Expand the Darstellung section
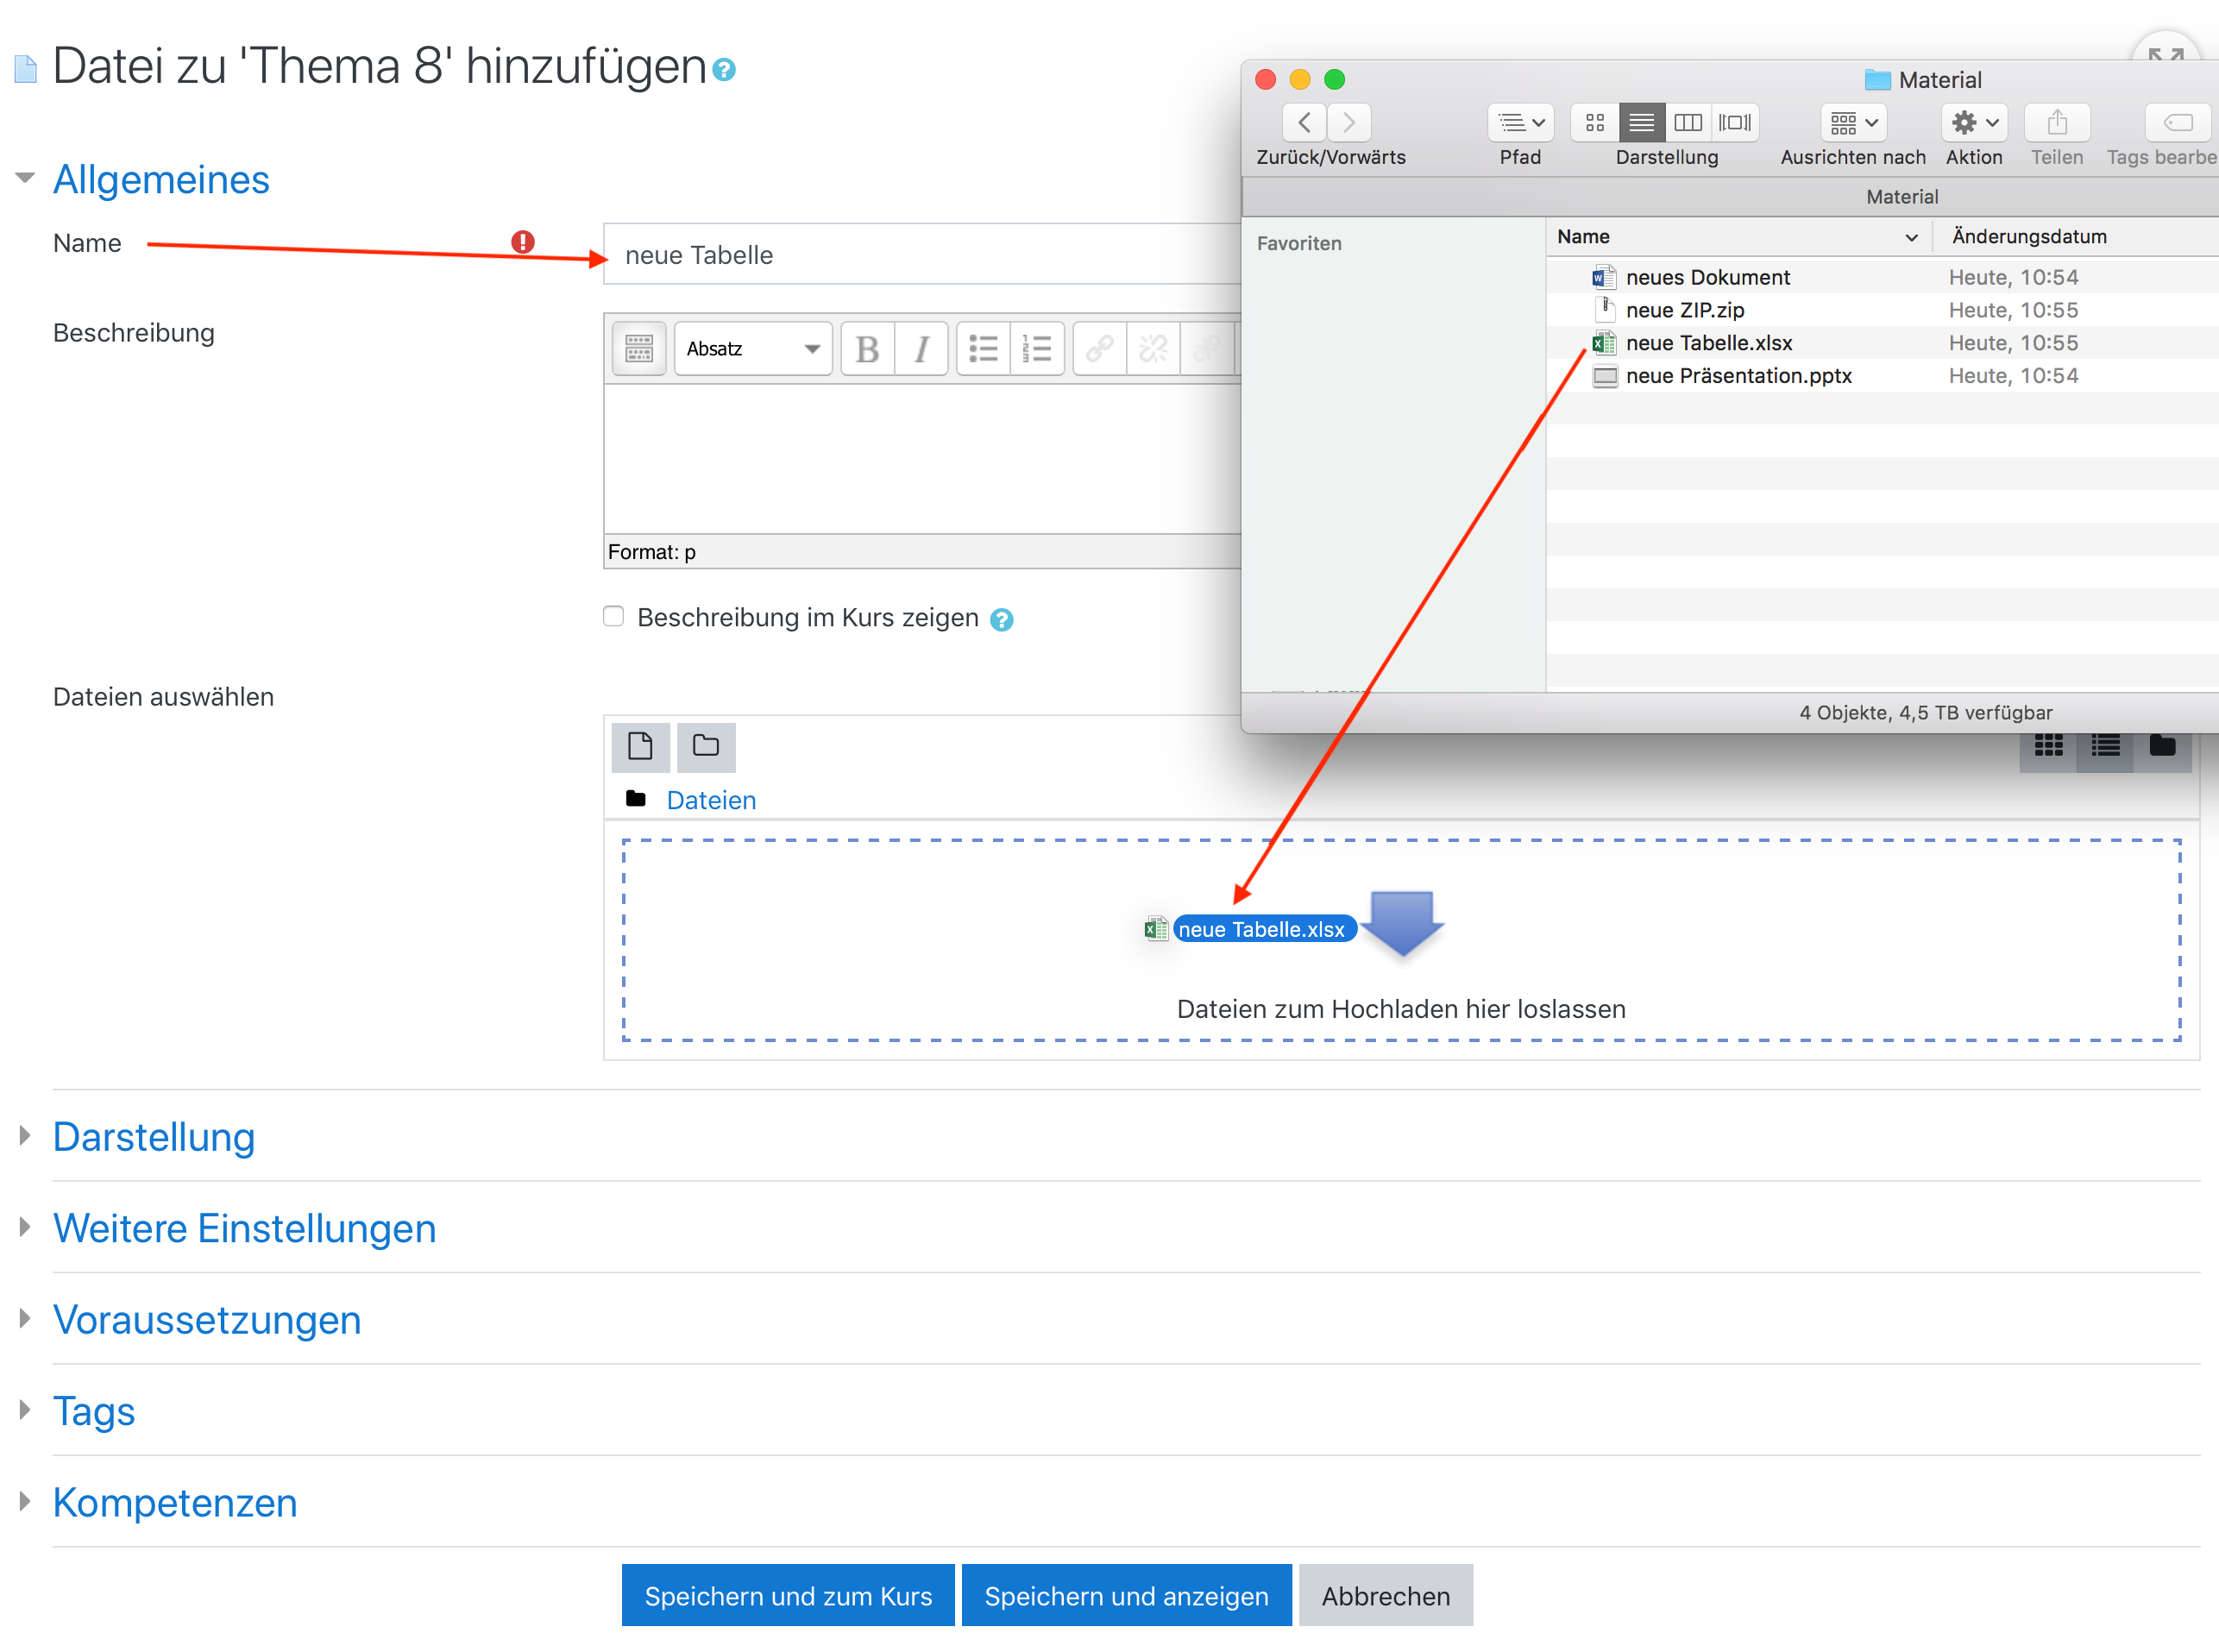The image size is (2219, 1652). click(x=154, y=1137)
